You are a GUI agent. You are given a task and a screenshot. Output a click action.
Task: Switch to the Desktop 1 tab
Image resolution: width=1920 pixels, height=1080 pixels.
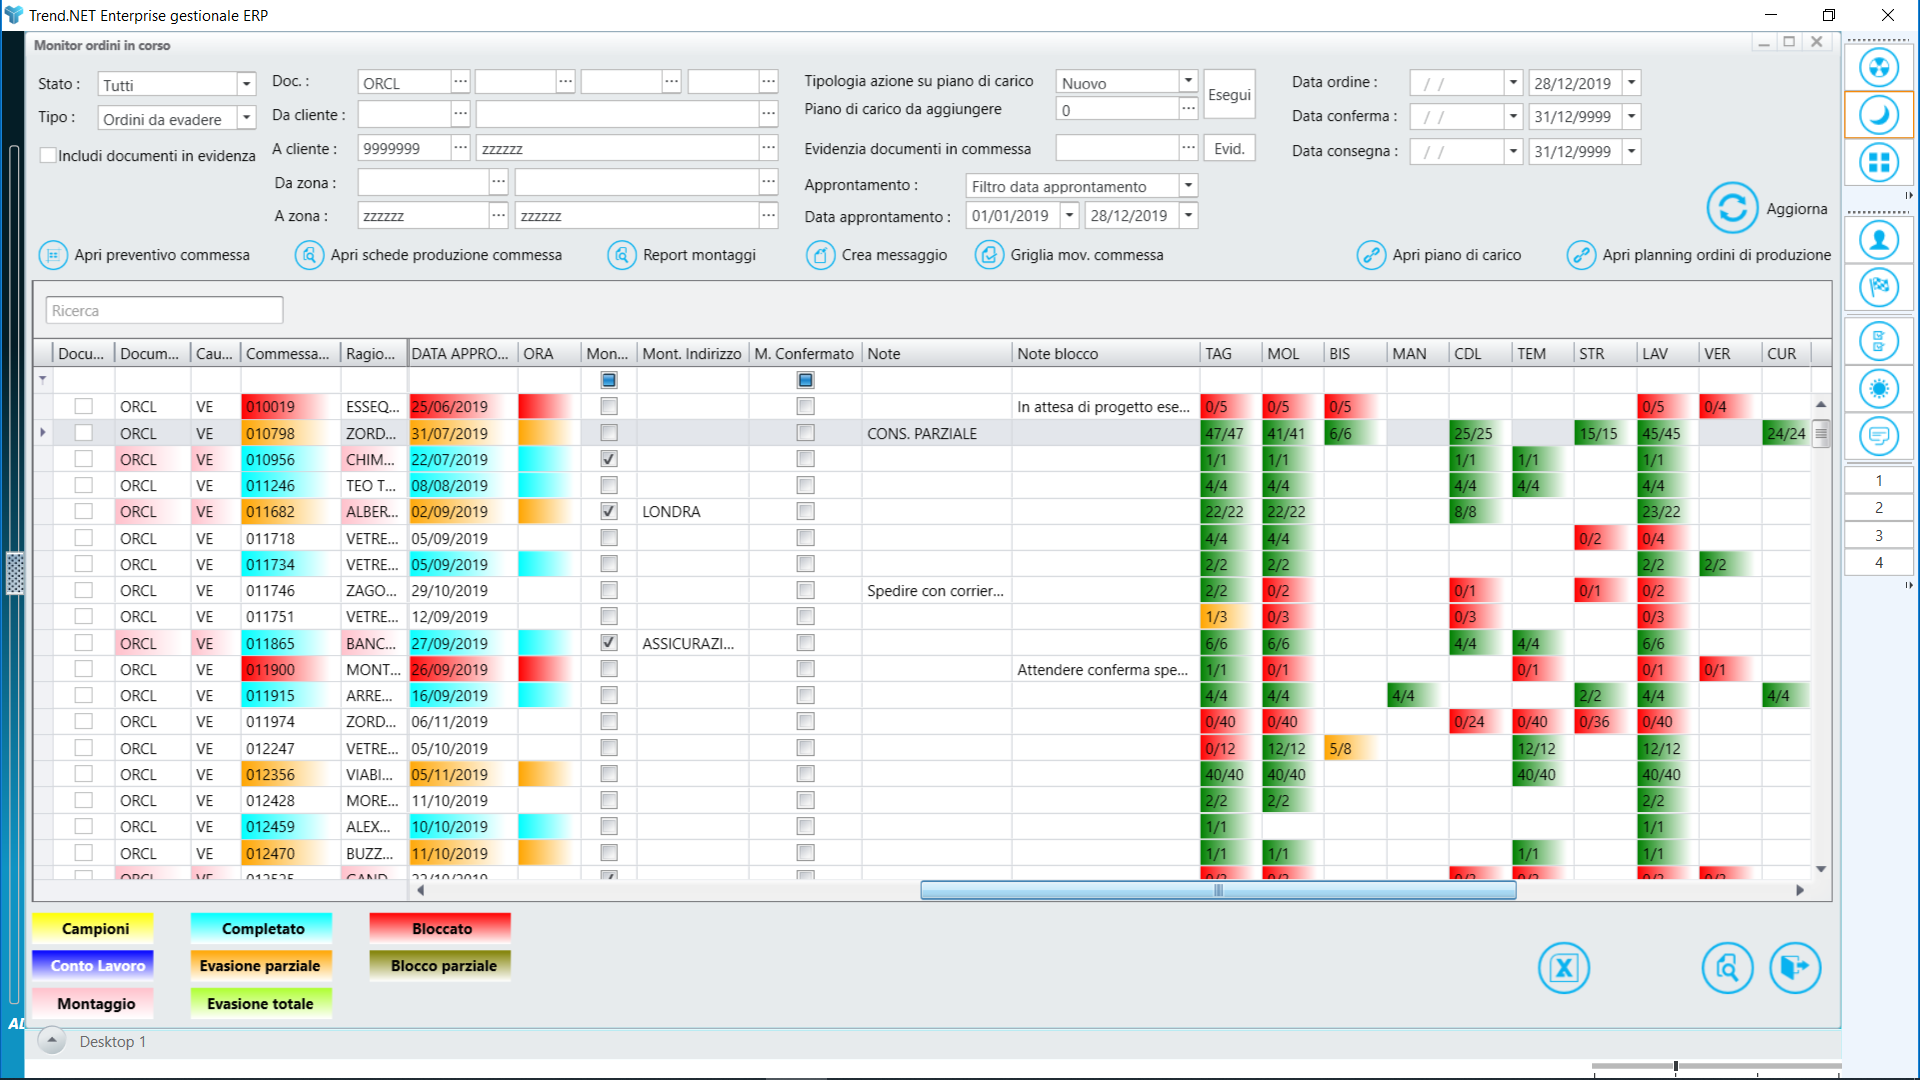pyautogui.click(x=112, y=1041)
